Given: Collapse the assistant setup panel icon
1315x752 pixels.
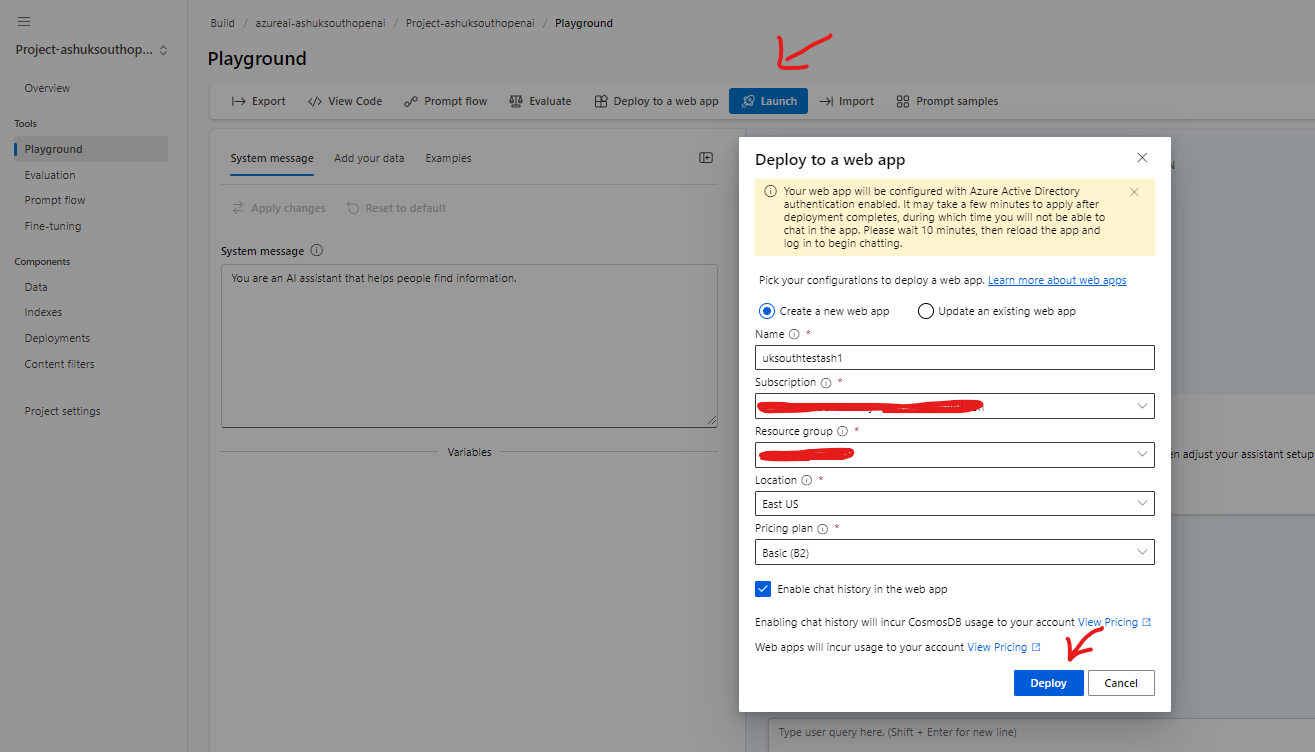Looking at the screenshot, I should 706,158.
